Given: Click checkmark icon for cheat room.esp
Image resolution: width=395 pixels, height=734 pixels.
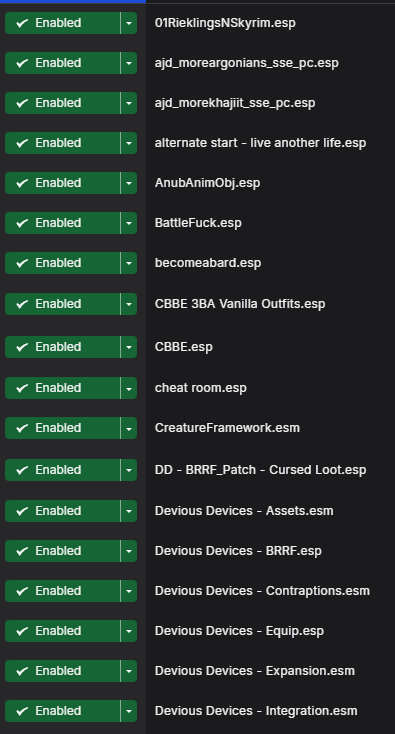Looking at the screenshot, I should (x=22, y=388).
